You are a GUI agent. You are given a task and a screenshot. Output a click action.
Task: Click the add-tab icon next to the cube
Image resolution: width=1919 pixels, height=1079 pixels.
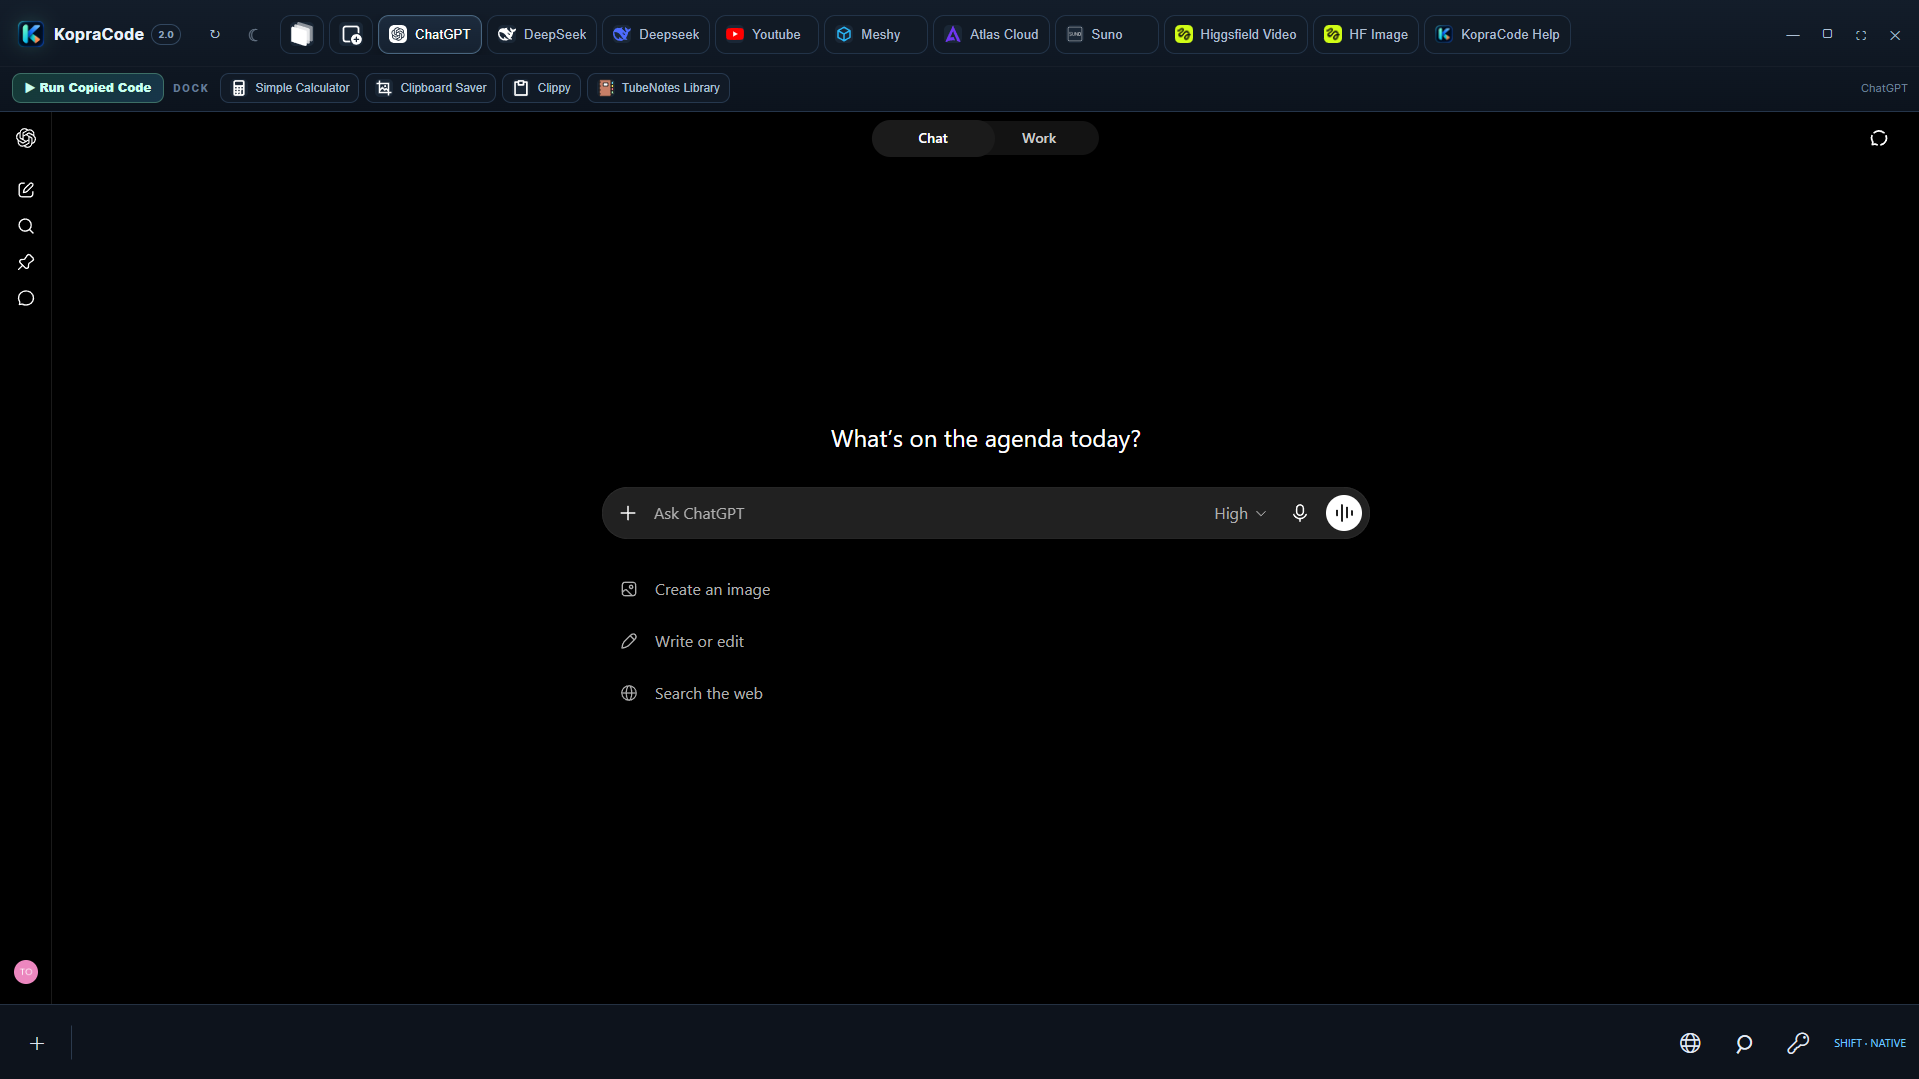tap(351, 34)
